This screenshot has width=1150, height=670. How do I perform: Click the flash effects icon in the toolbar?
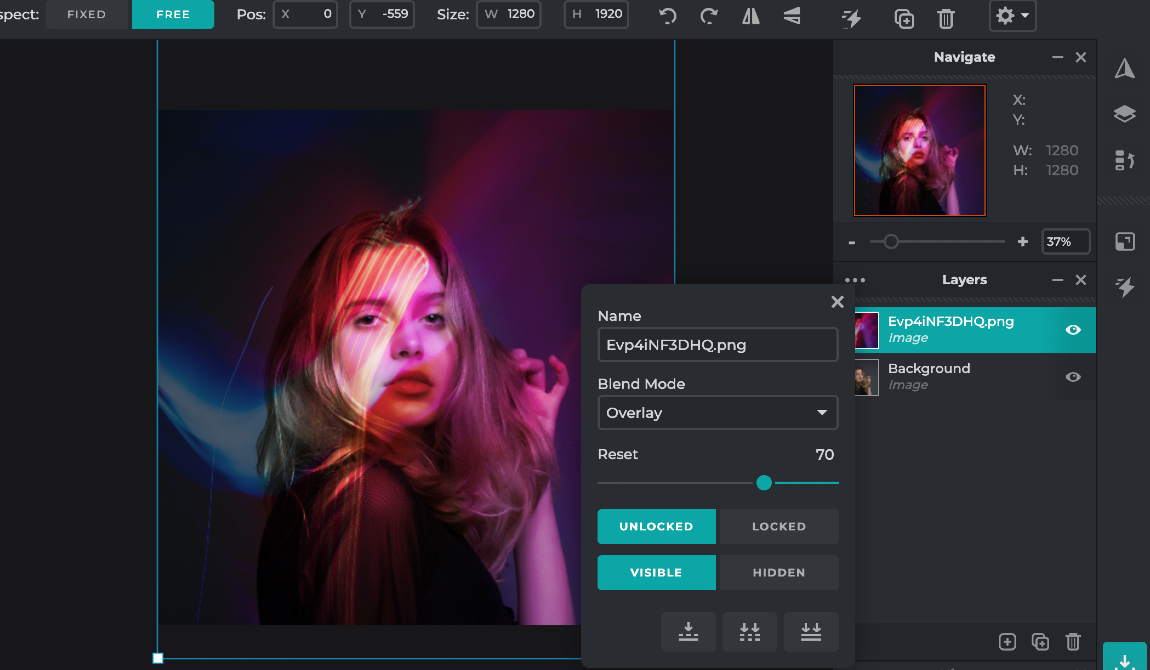tap(851, 16)
